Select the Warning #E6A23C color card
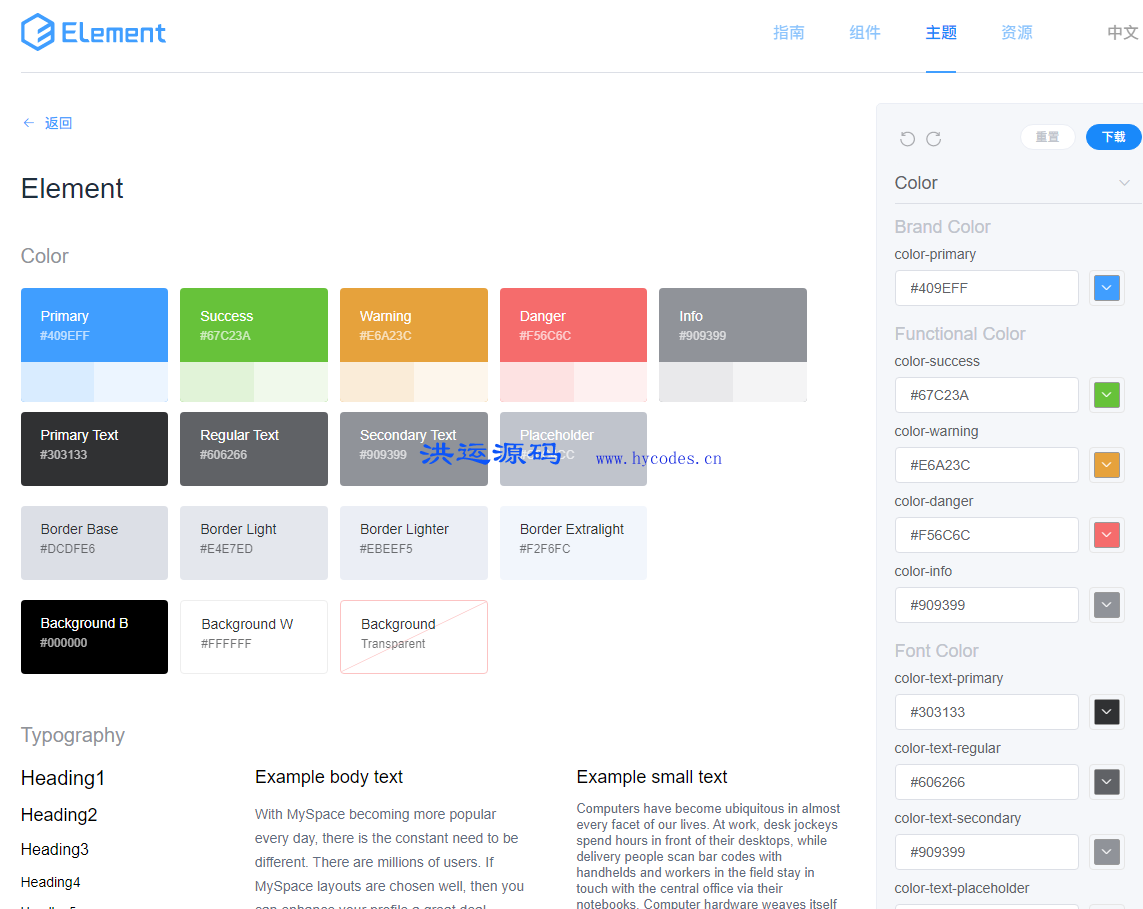The image size is (1143, 909). (x=413, y=345)
